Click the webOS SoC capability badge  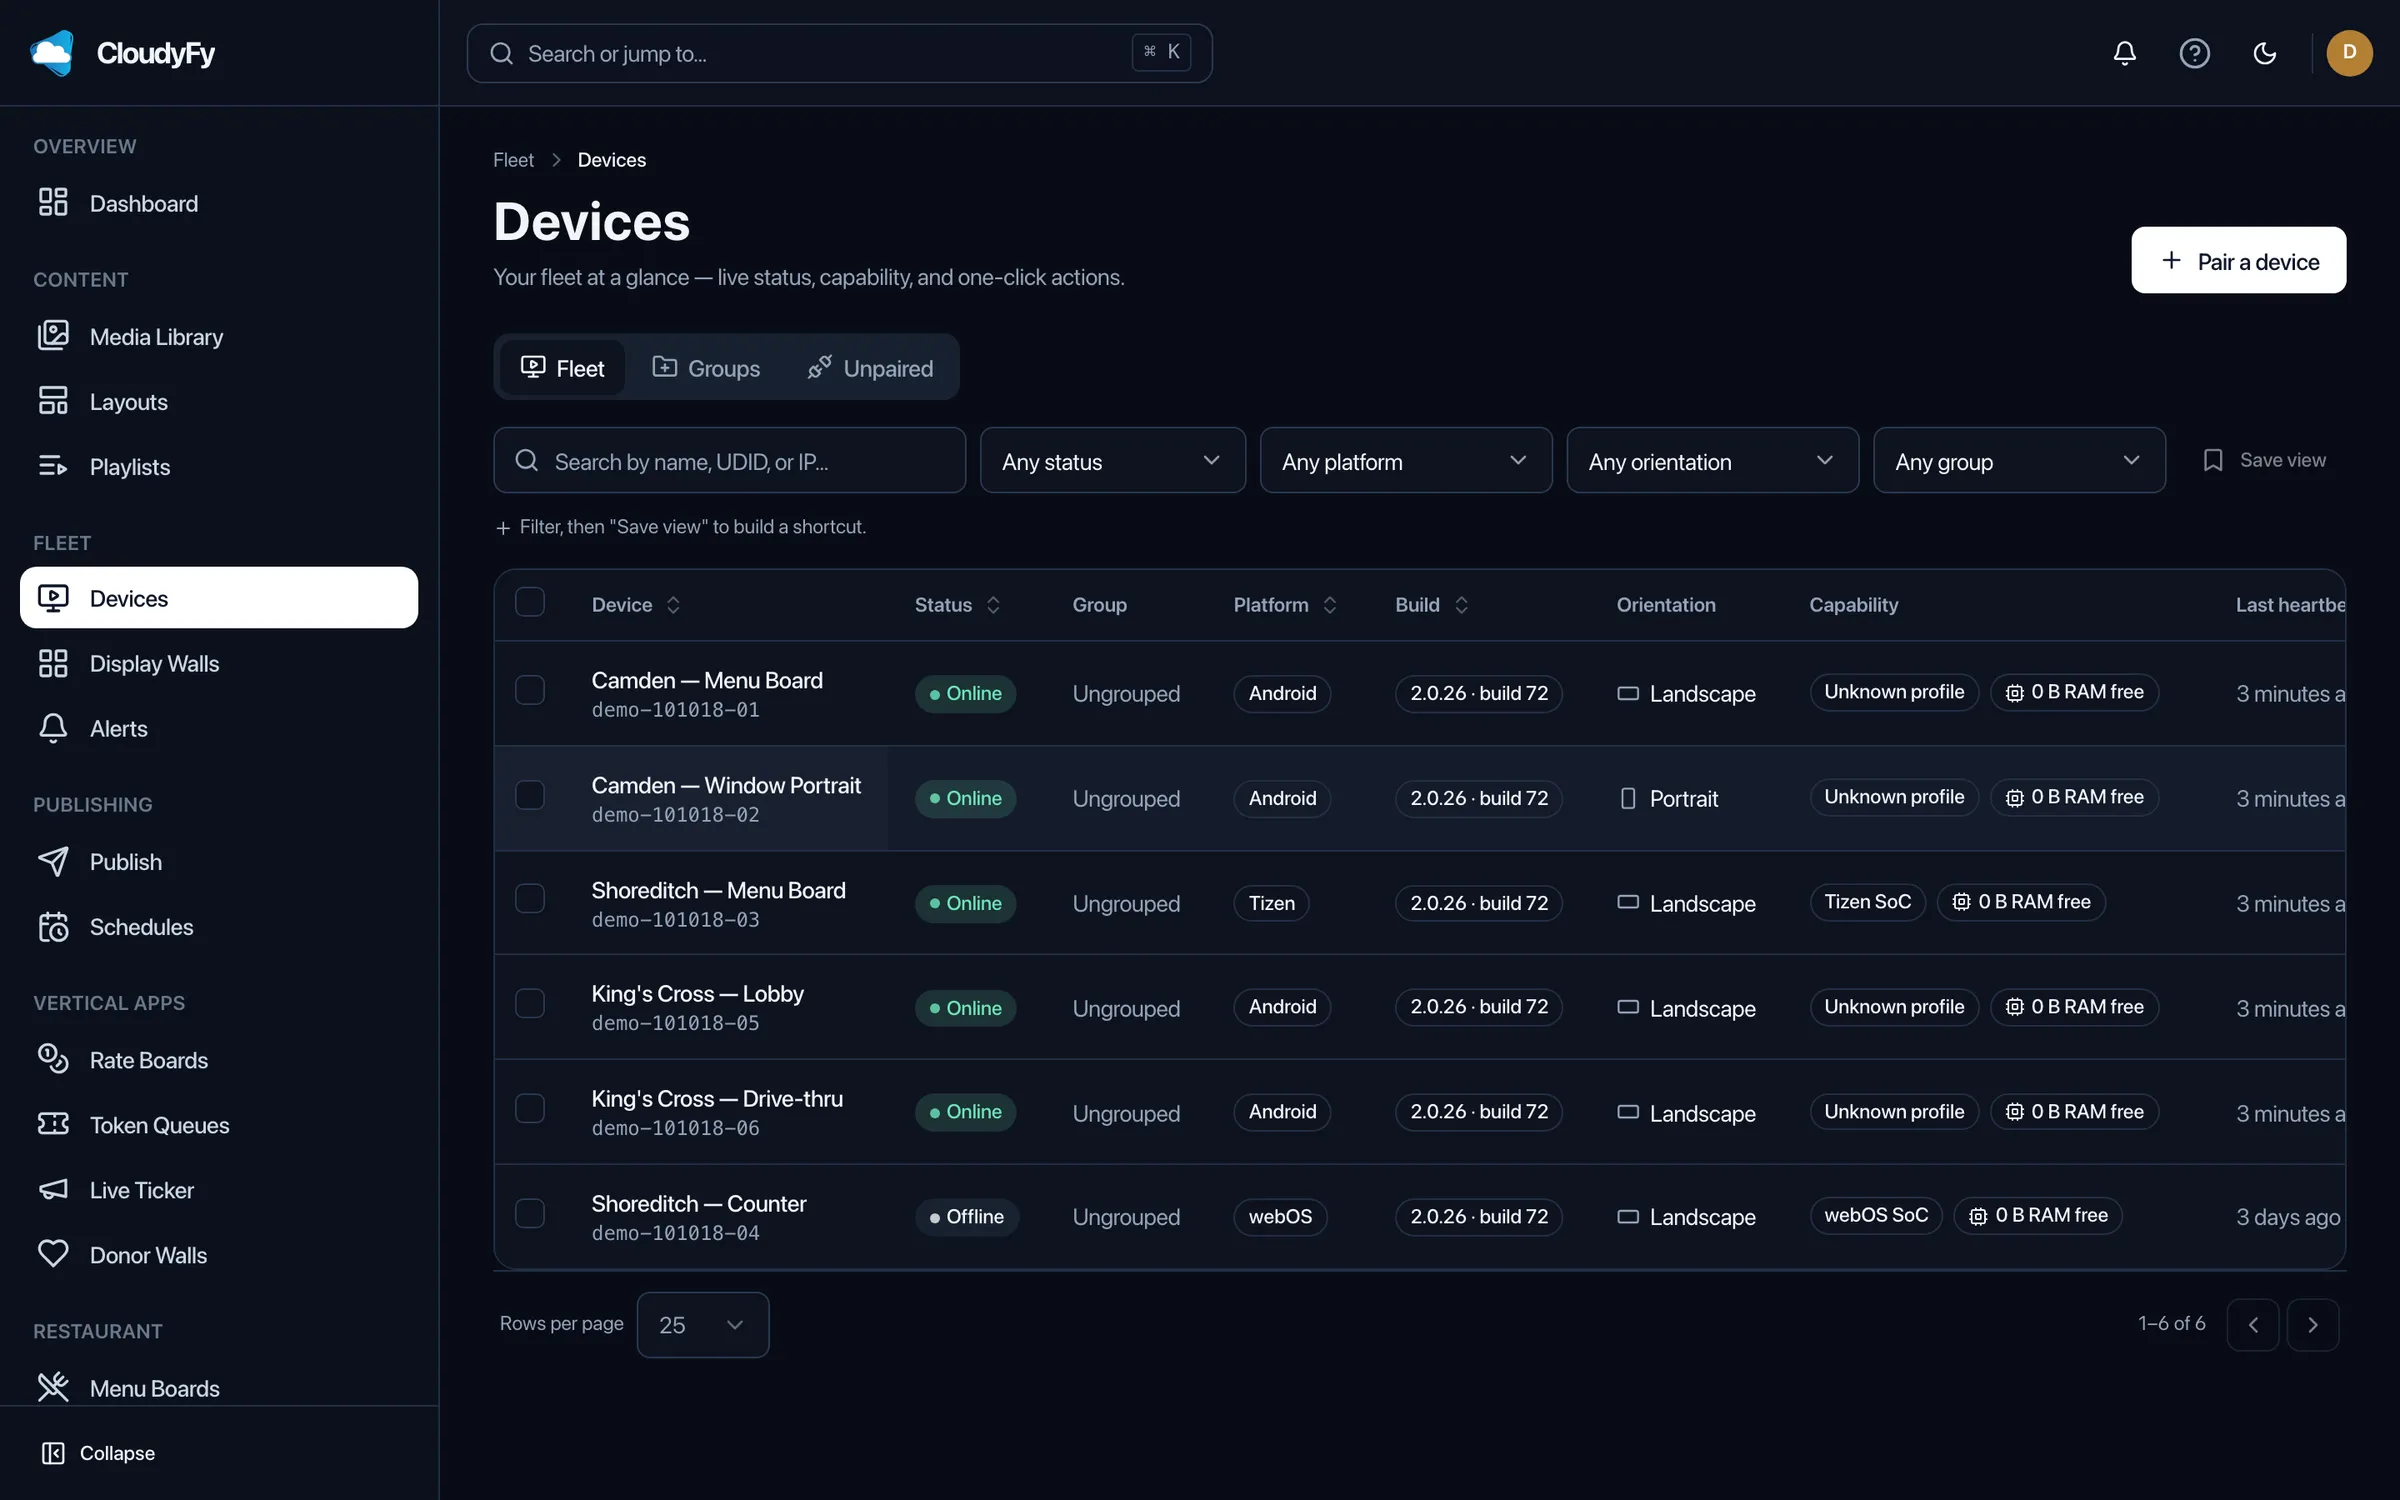click(x=1875, y=1215)
